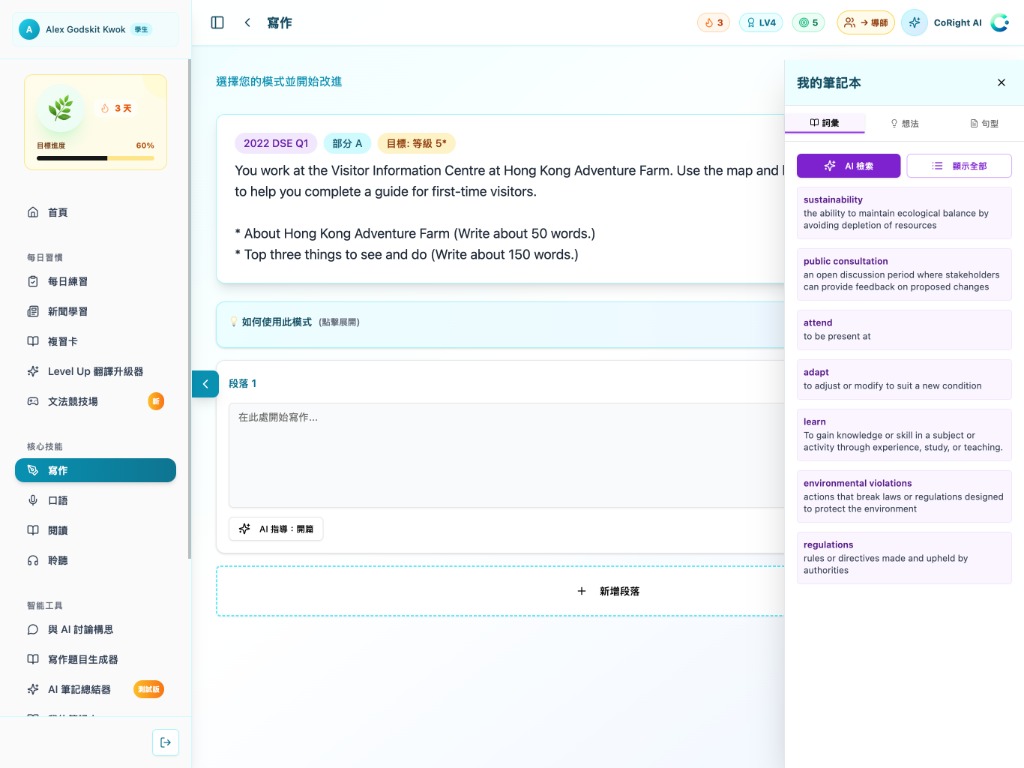Viewport: 1024px width, 768px height.
Task: Switch to the 句型 sentence patterns tab
Action: point(984,123)
